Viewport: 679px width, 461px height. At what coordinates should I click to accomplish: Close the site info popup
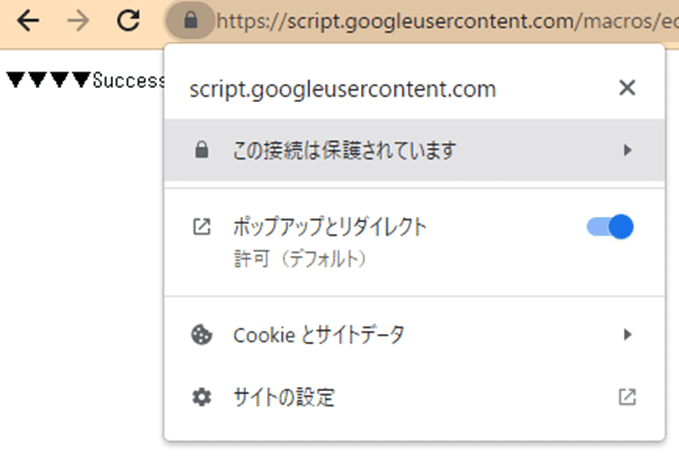pyautogui.click(x=627, y=88)
